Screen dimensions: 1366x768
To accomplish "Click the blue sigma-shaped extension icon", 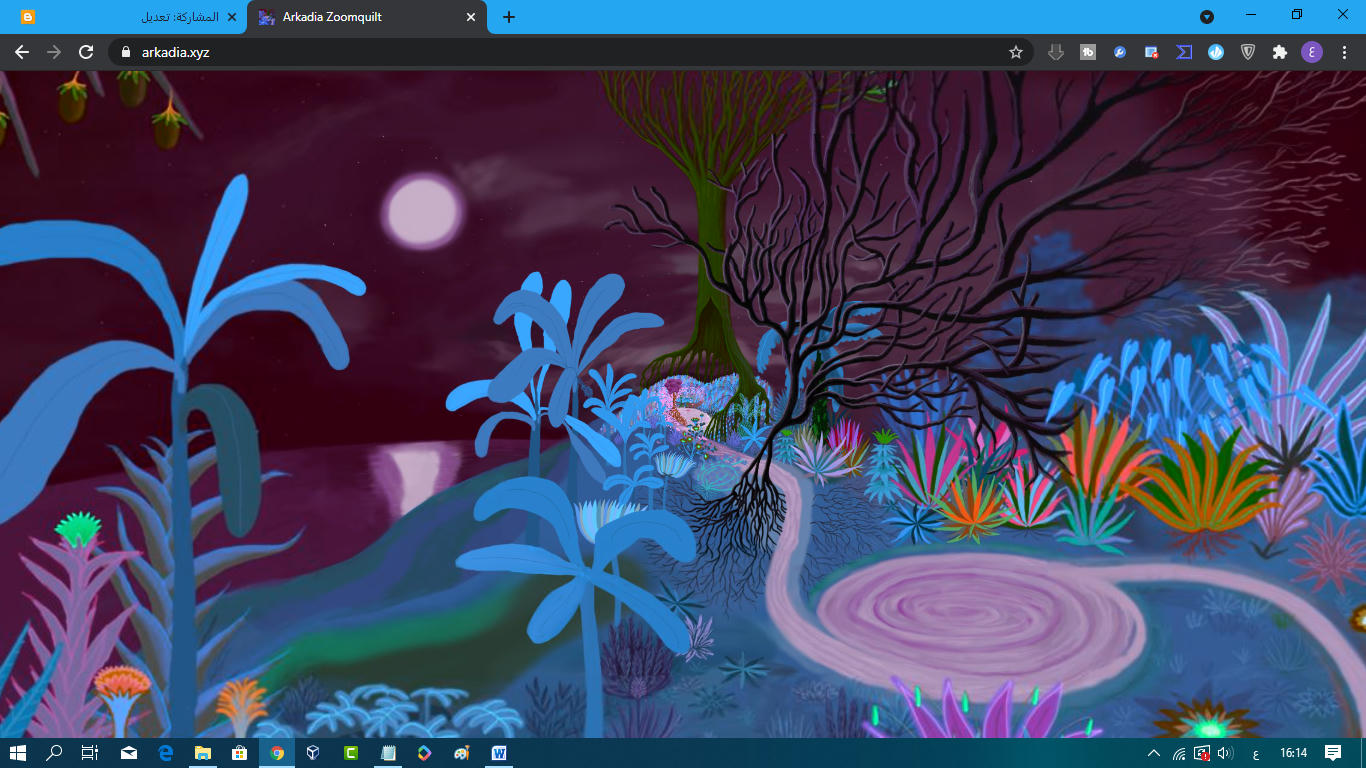I will [x=1184, y=52].
